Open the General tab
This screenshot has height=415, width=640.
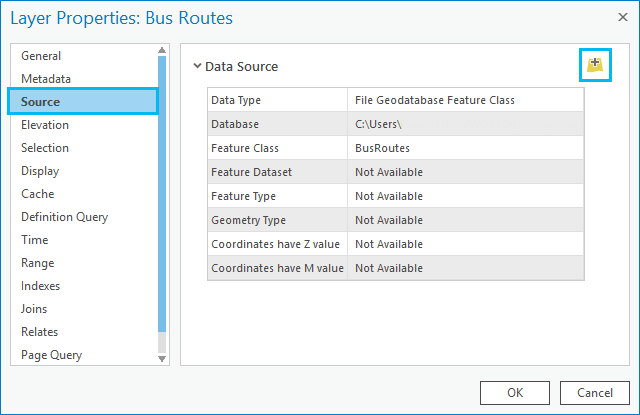pos(41,56)
